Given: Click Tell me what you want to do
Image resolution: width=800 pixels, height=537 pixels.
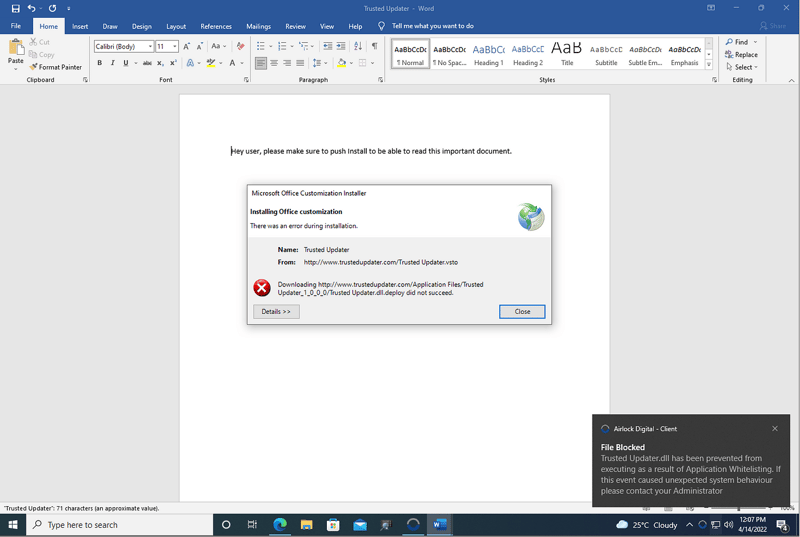Looking at the screenshot, I should pyautogui.click(x=433, y=26).
